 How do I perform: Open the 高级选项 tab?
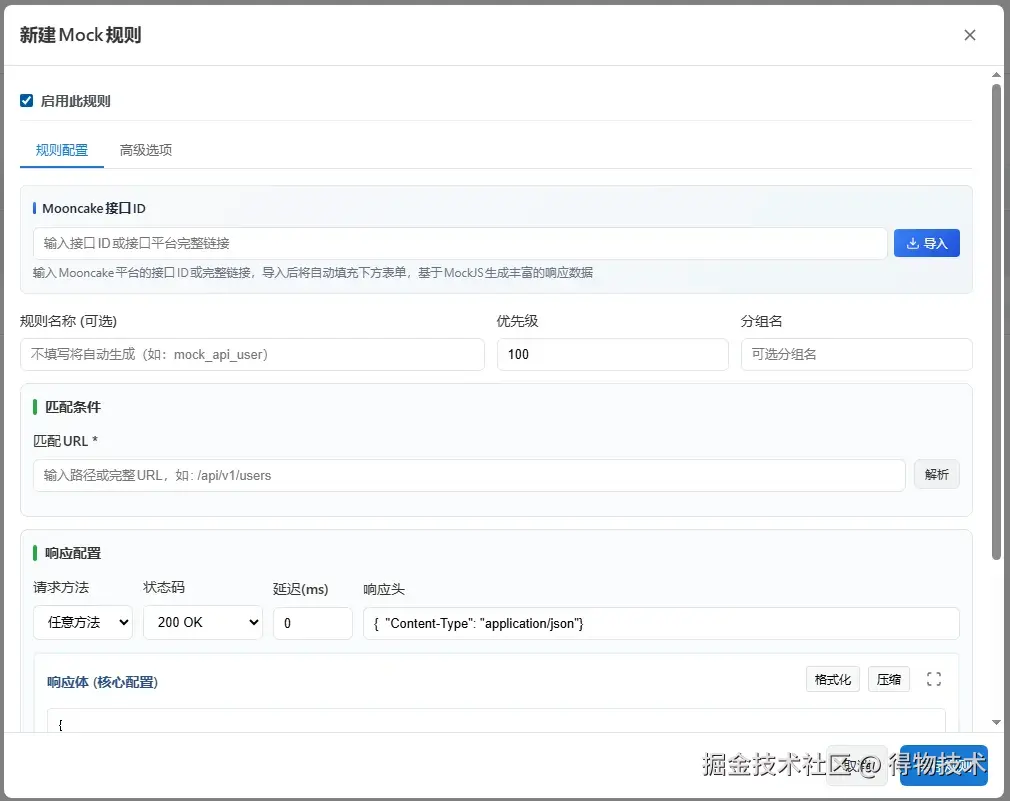146,150
